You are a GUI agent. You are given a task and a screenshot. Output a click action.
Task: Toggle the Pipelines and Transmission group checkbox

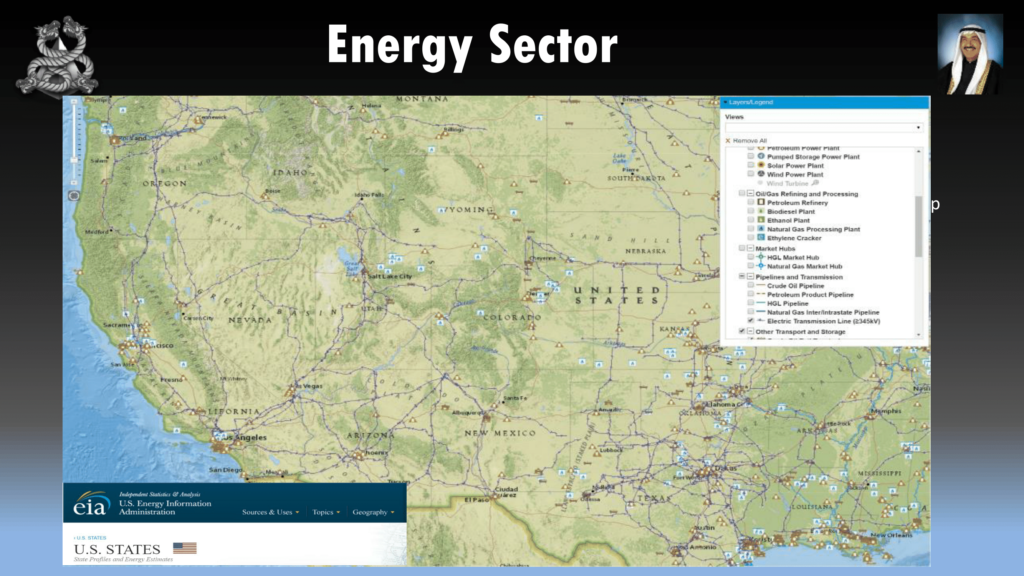pyautogui.click(x=742, y=277)
